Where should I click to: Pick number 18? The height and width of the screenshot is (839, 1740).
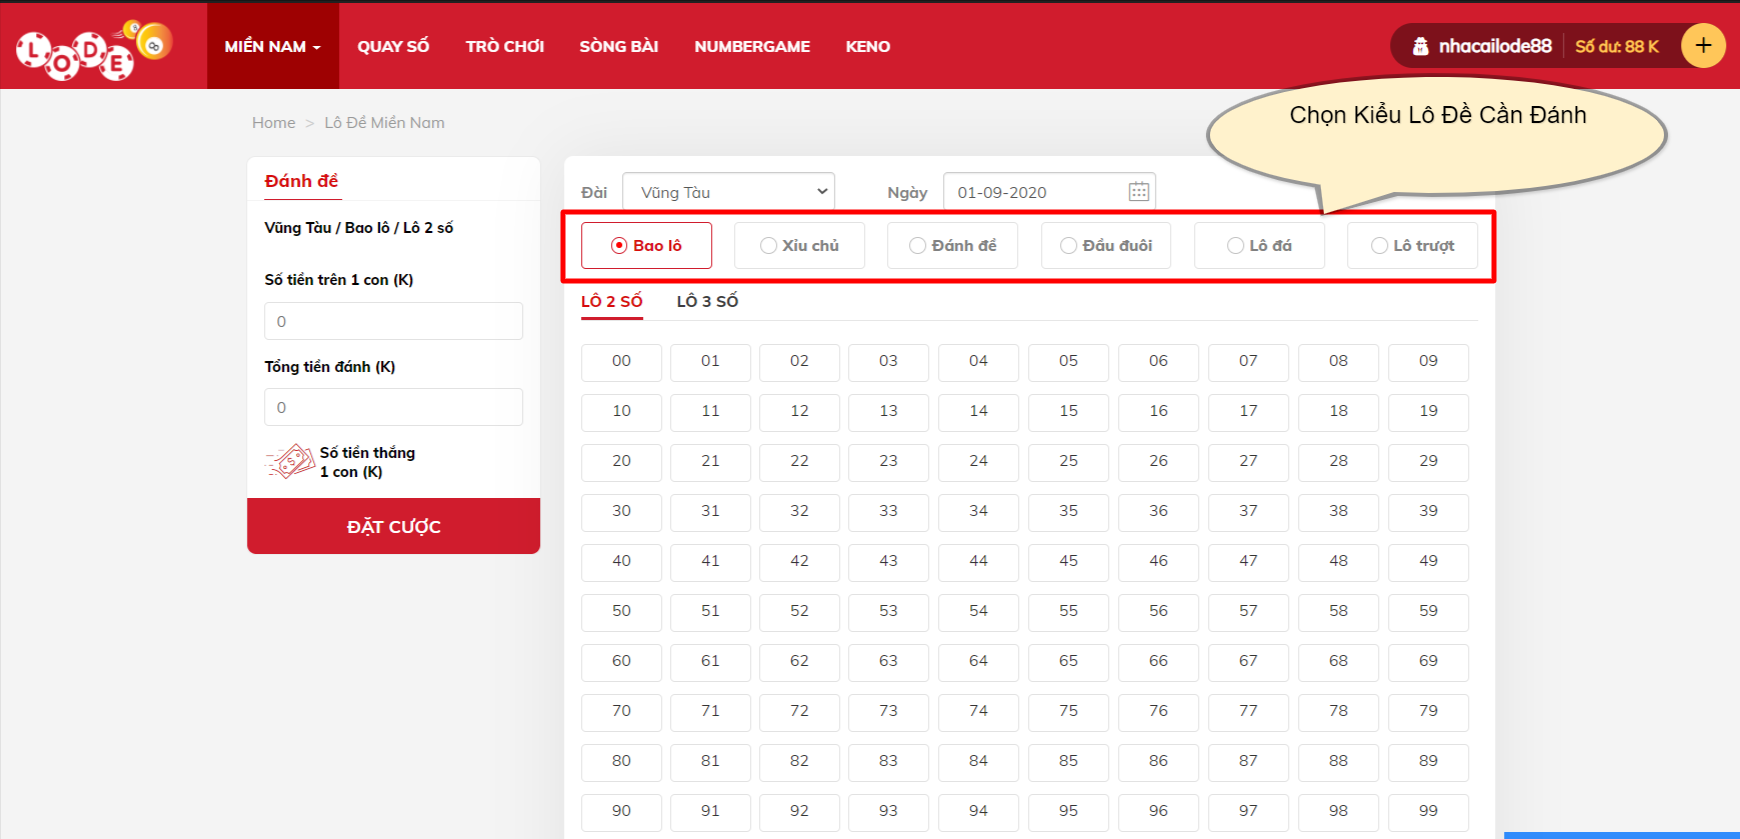(1338, 412)
